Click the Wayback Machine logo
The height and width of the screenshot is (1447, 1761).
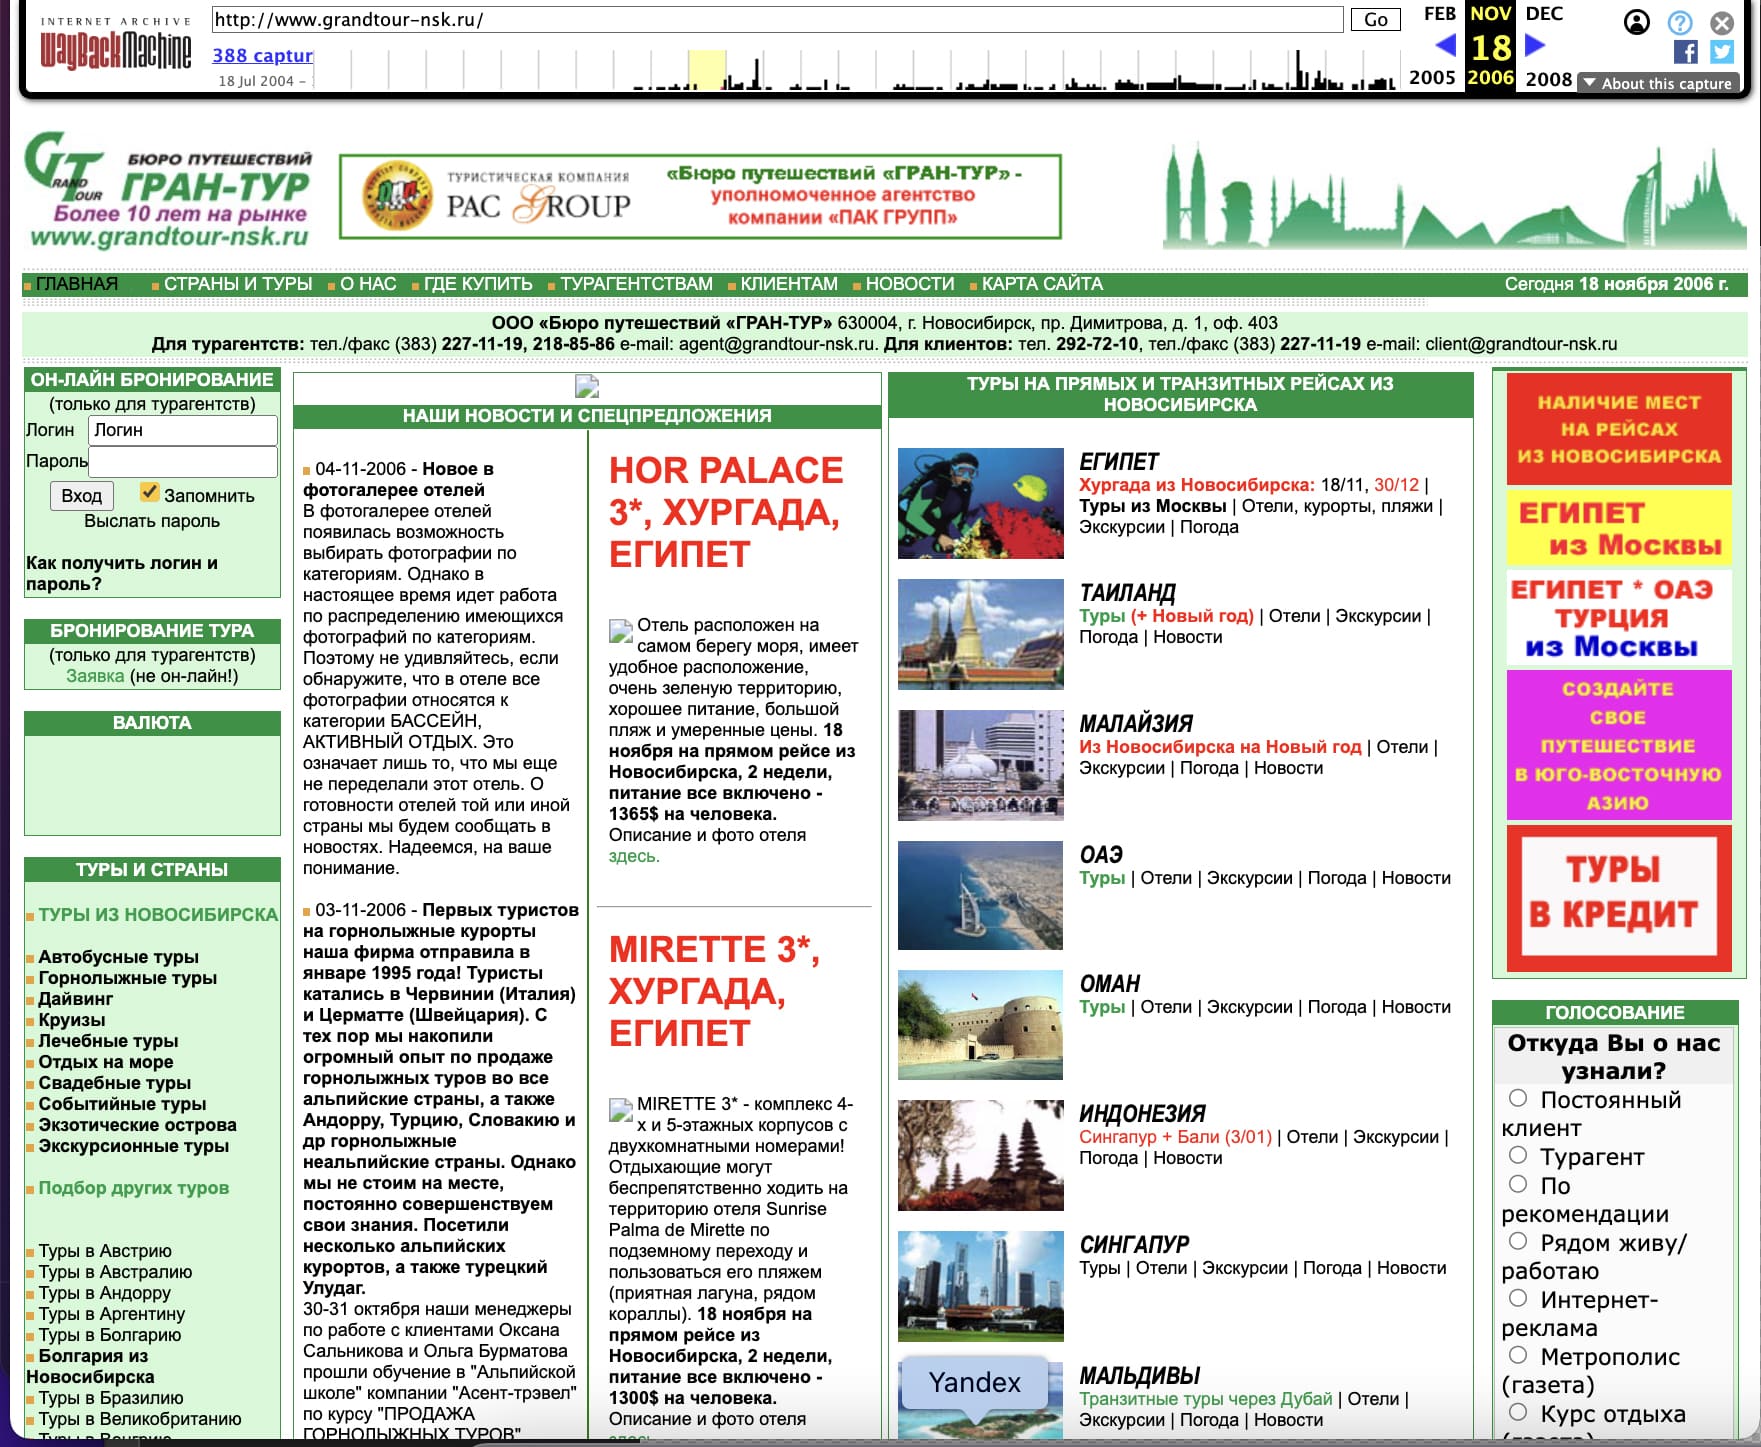[x=115, y=43]
